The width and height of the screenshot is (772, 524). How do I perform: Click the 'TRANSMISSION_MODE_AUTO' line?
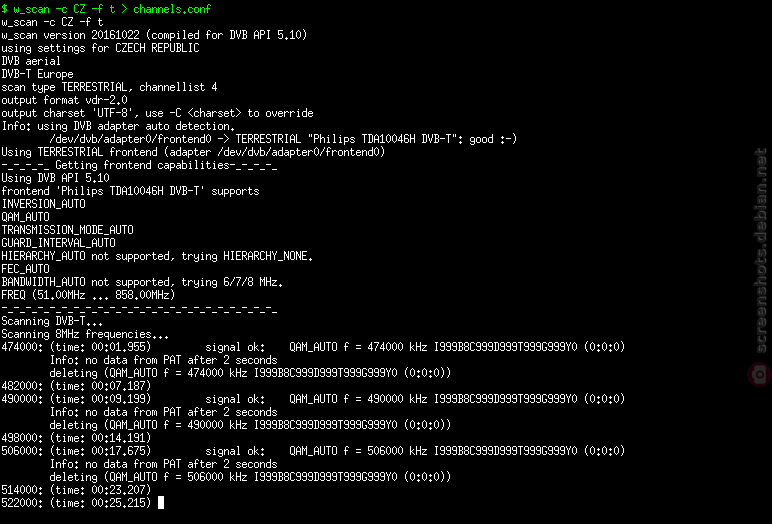click(67, 230)
